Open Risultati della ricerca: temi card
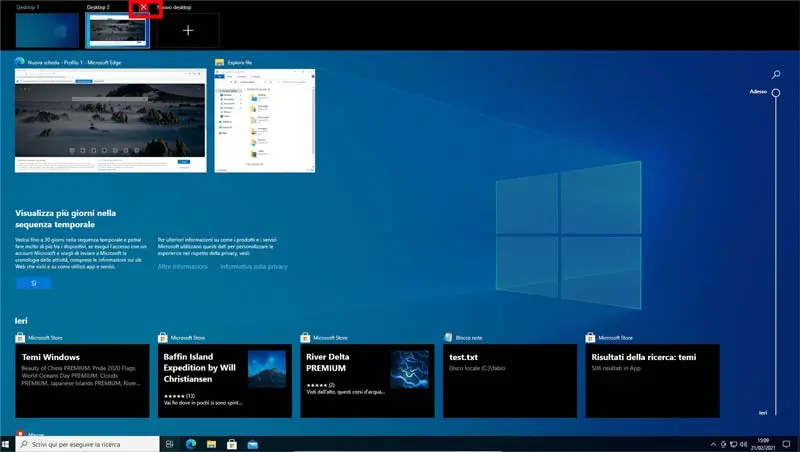This screenshot has width=800, height=452. tap(653, 381)
